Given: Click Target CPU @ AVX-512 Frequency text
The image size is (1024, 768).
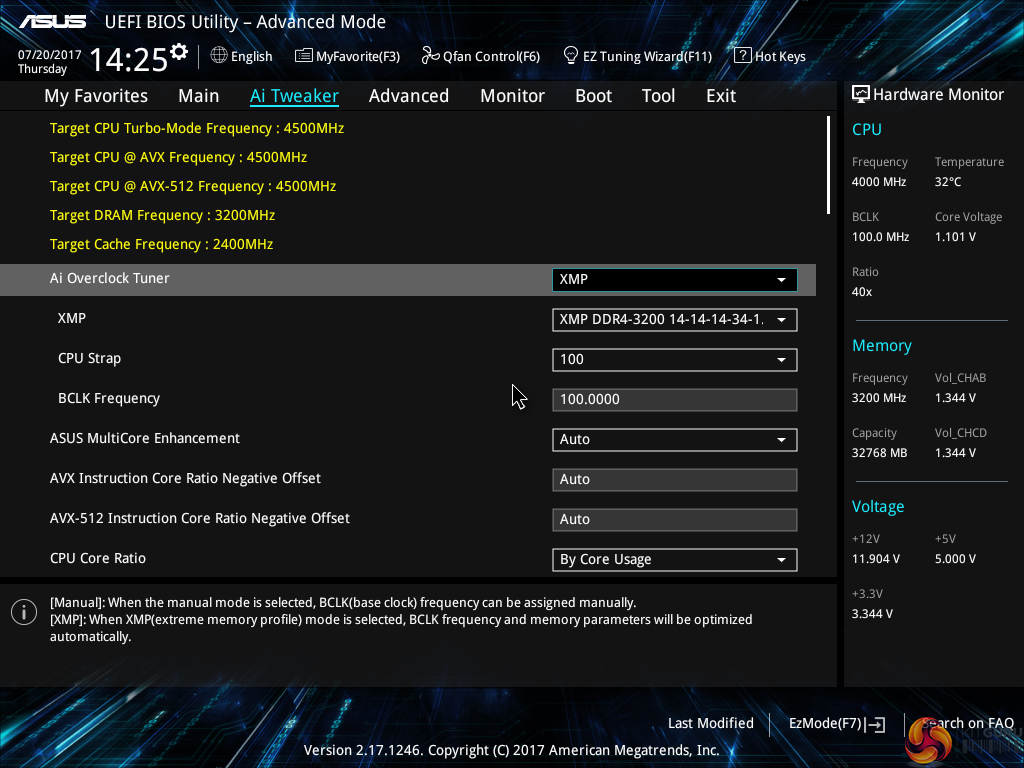Looking at the screenshot, I should point(193,186).
